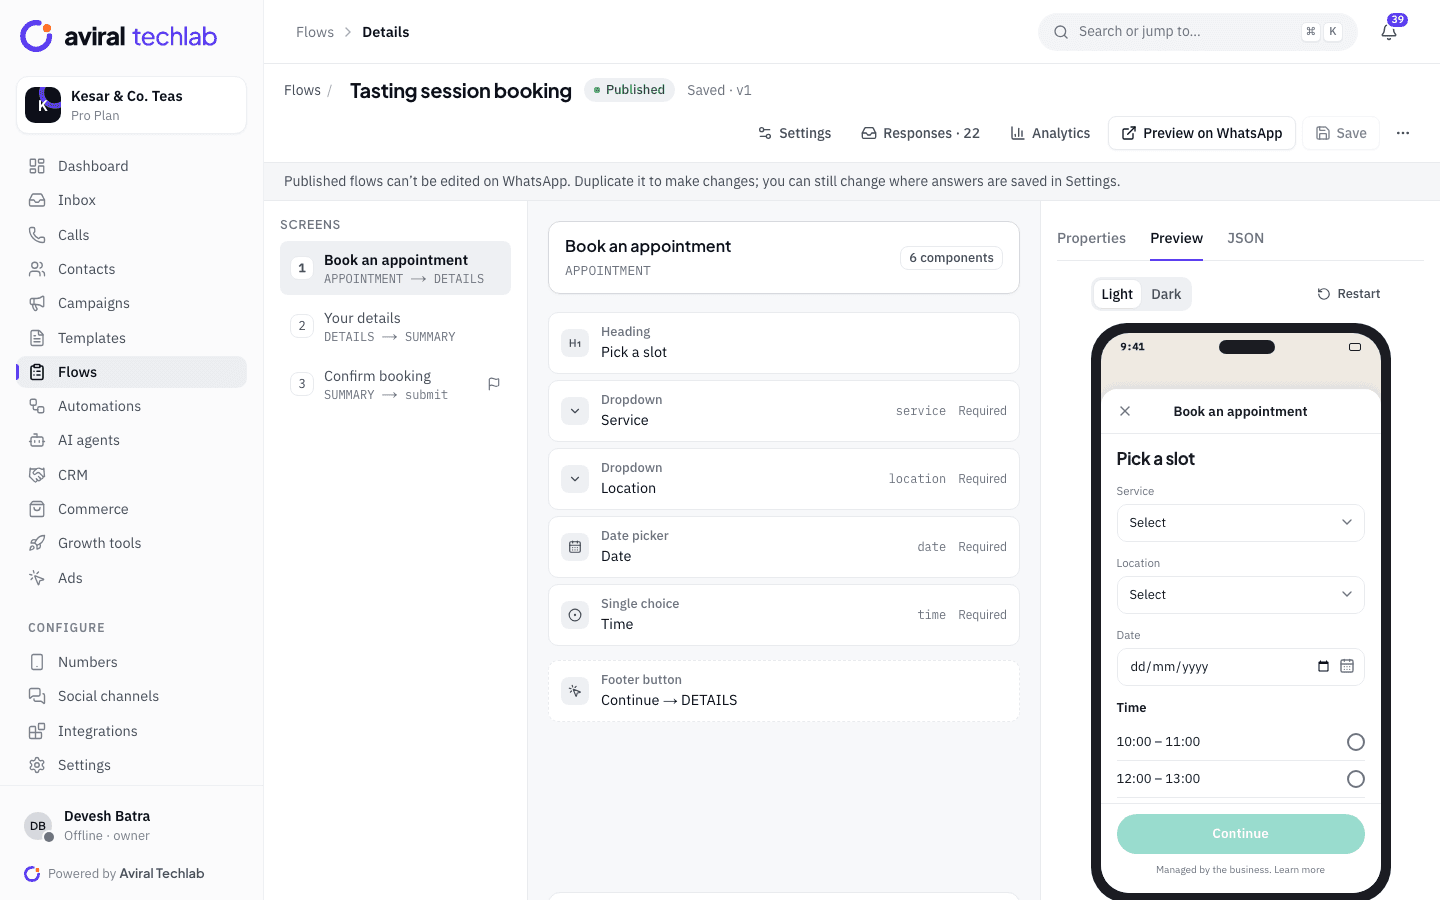Open the Location dropdown in preview
Image resolution: width=1440 pixels, height=900 pixels.
pyautogui.click(x=1240, y=595)
